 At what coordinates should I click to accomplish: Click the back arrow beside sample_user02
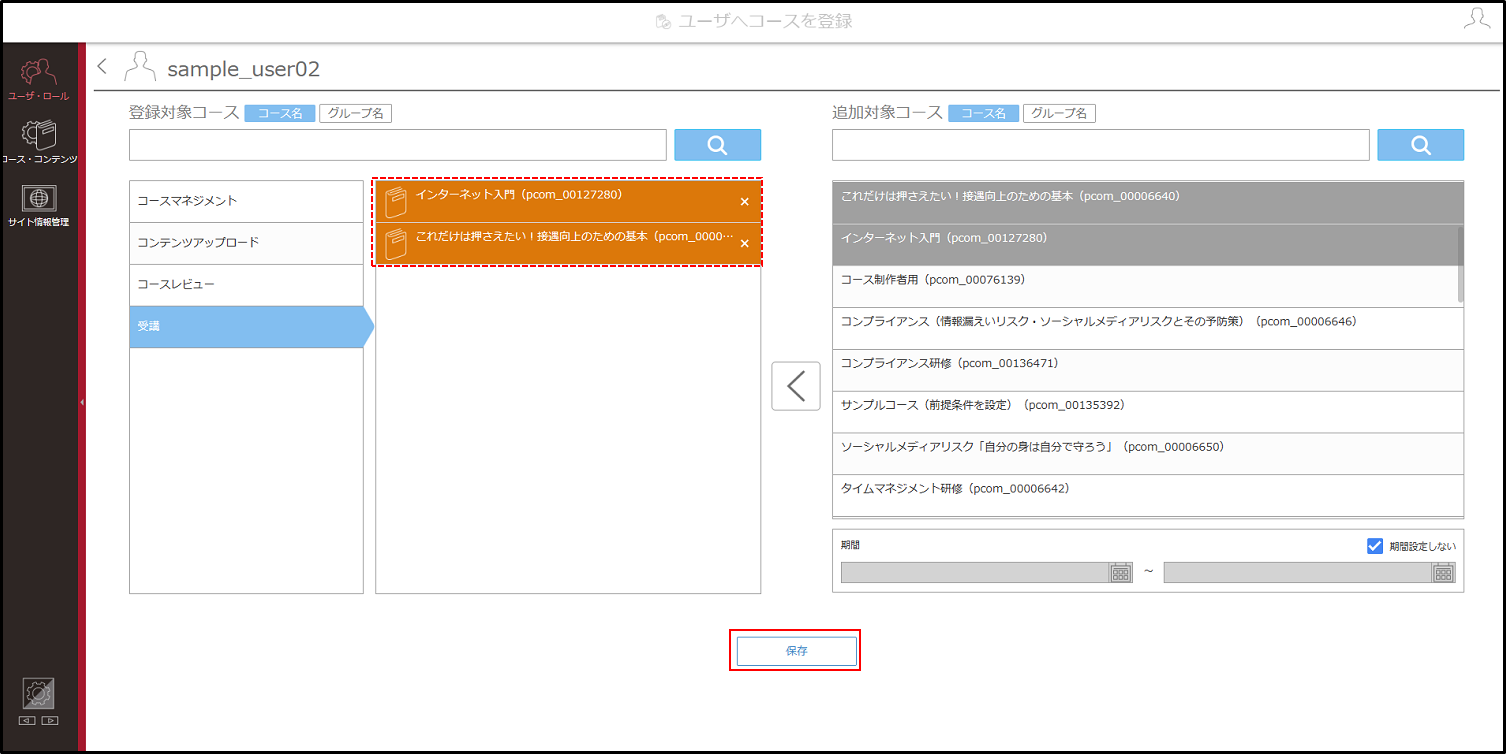[x=102, y=67]
